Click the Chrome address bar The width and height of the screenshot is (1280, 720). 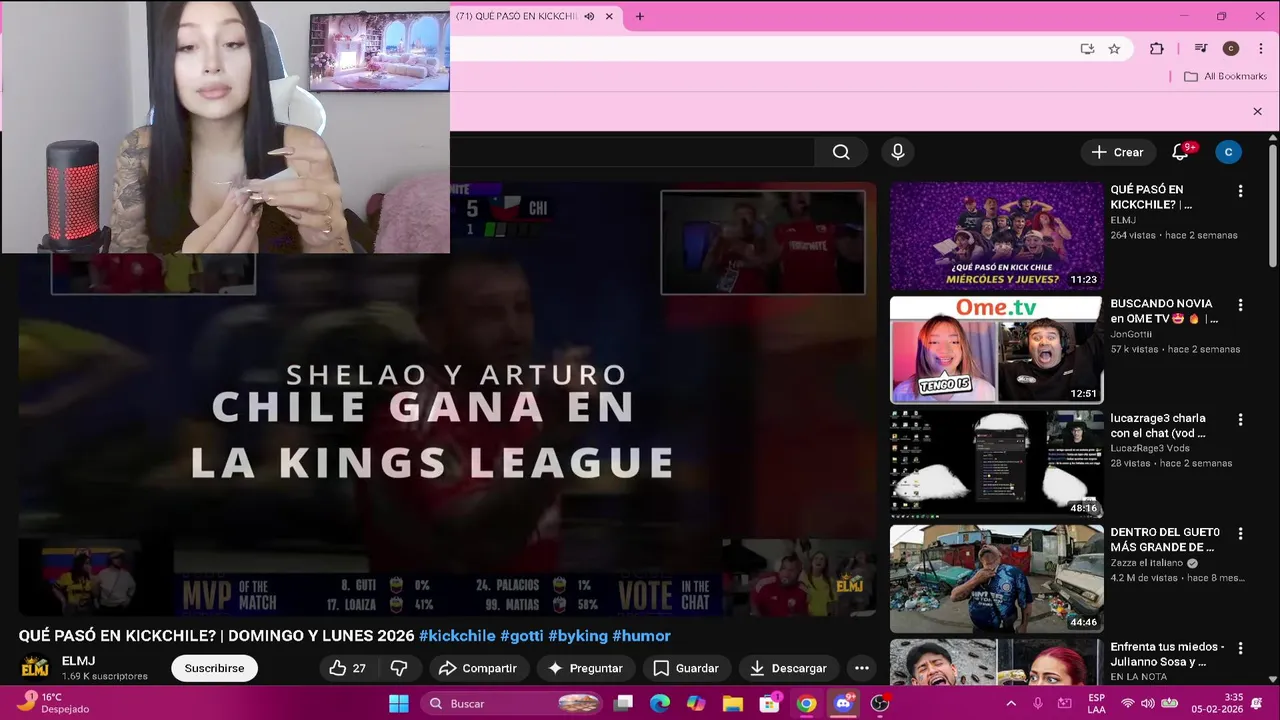[x=760, y=48]
